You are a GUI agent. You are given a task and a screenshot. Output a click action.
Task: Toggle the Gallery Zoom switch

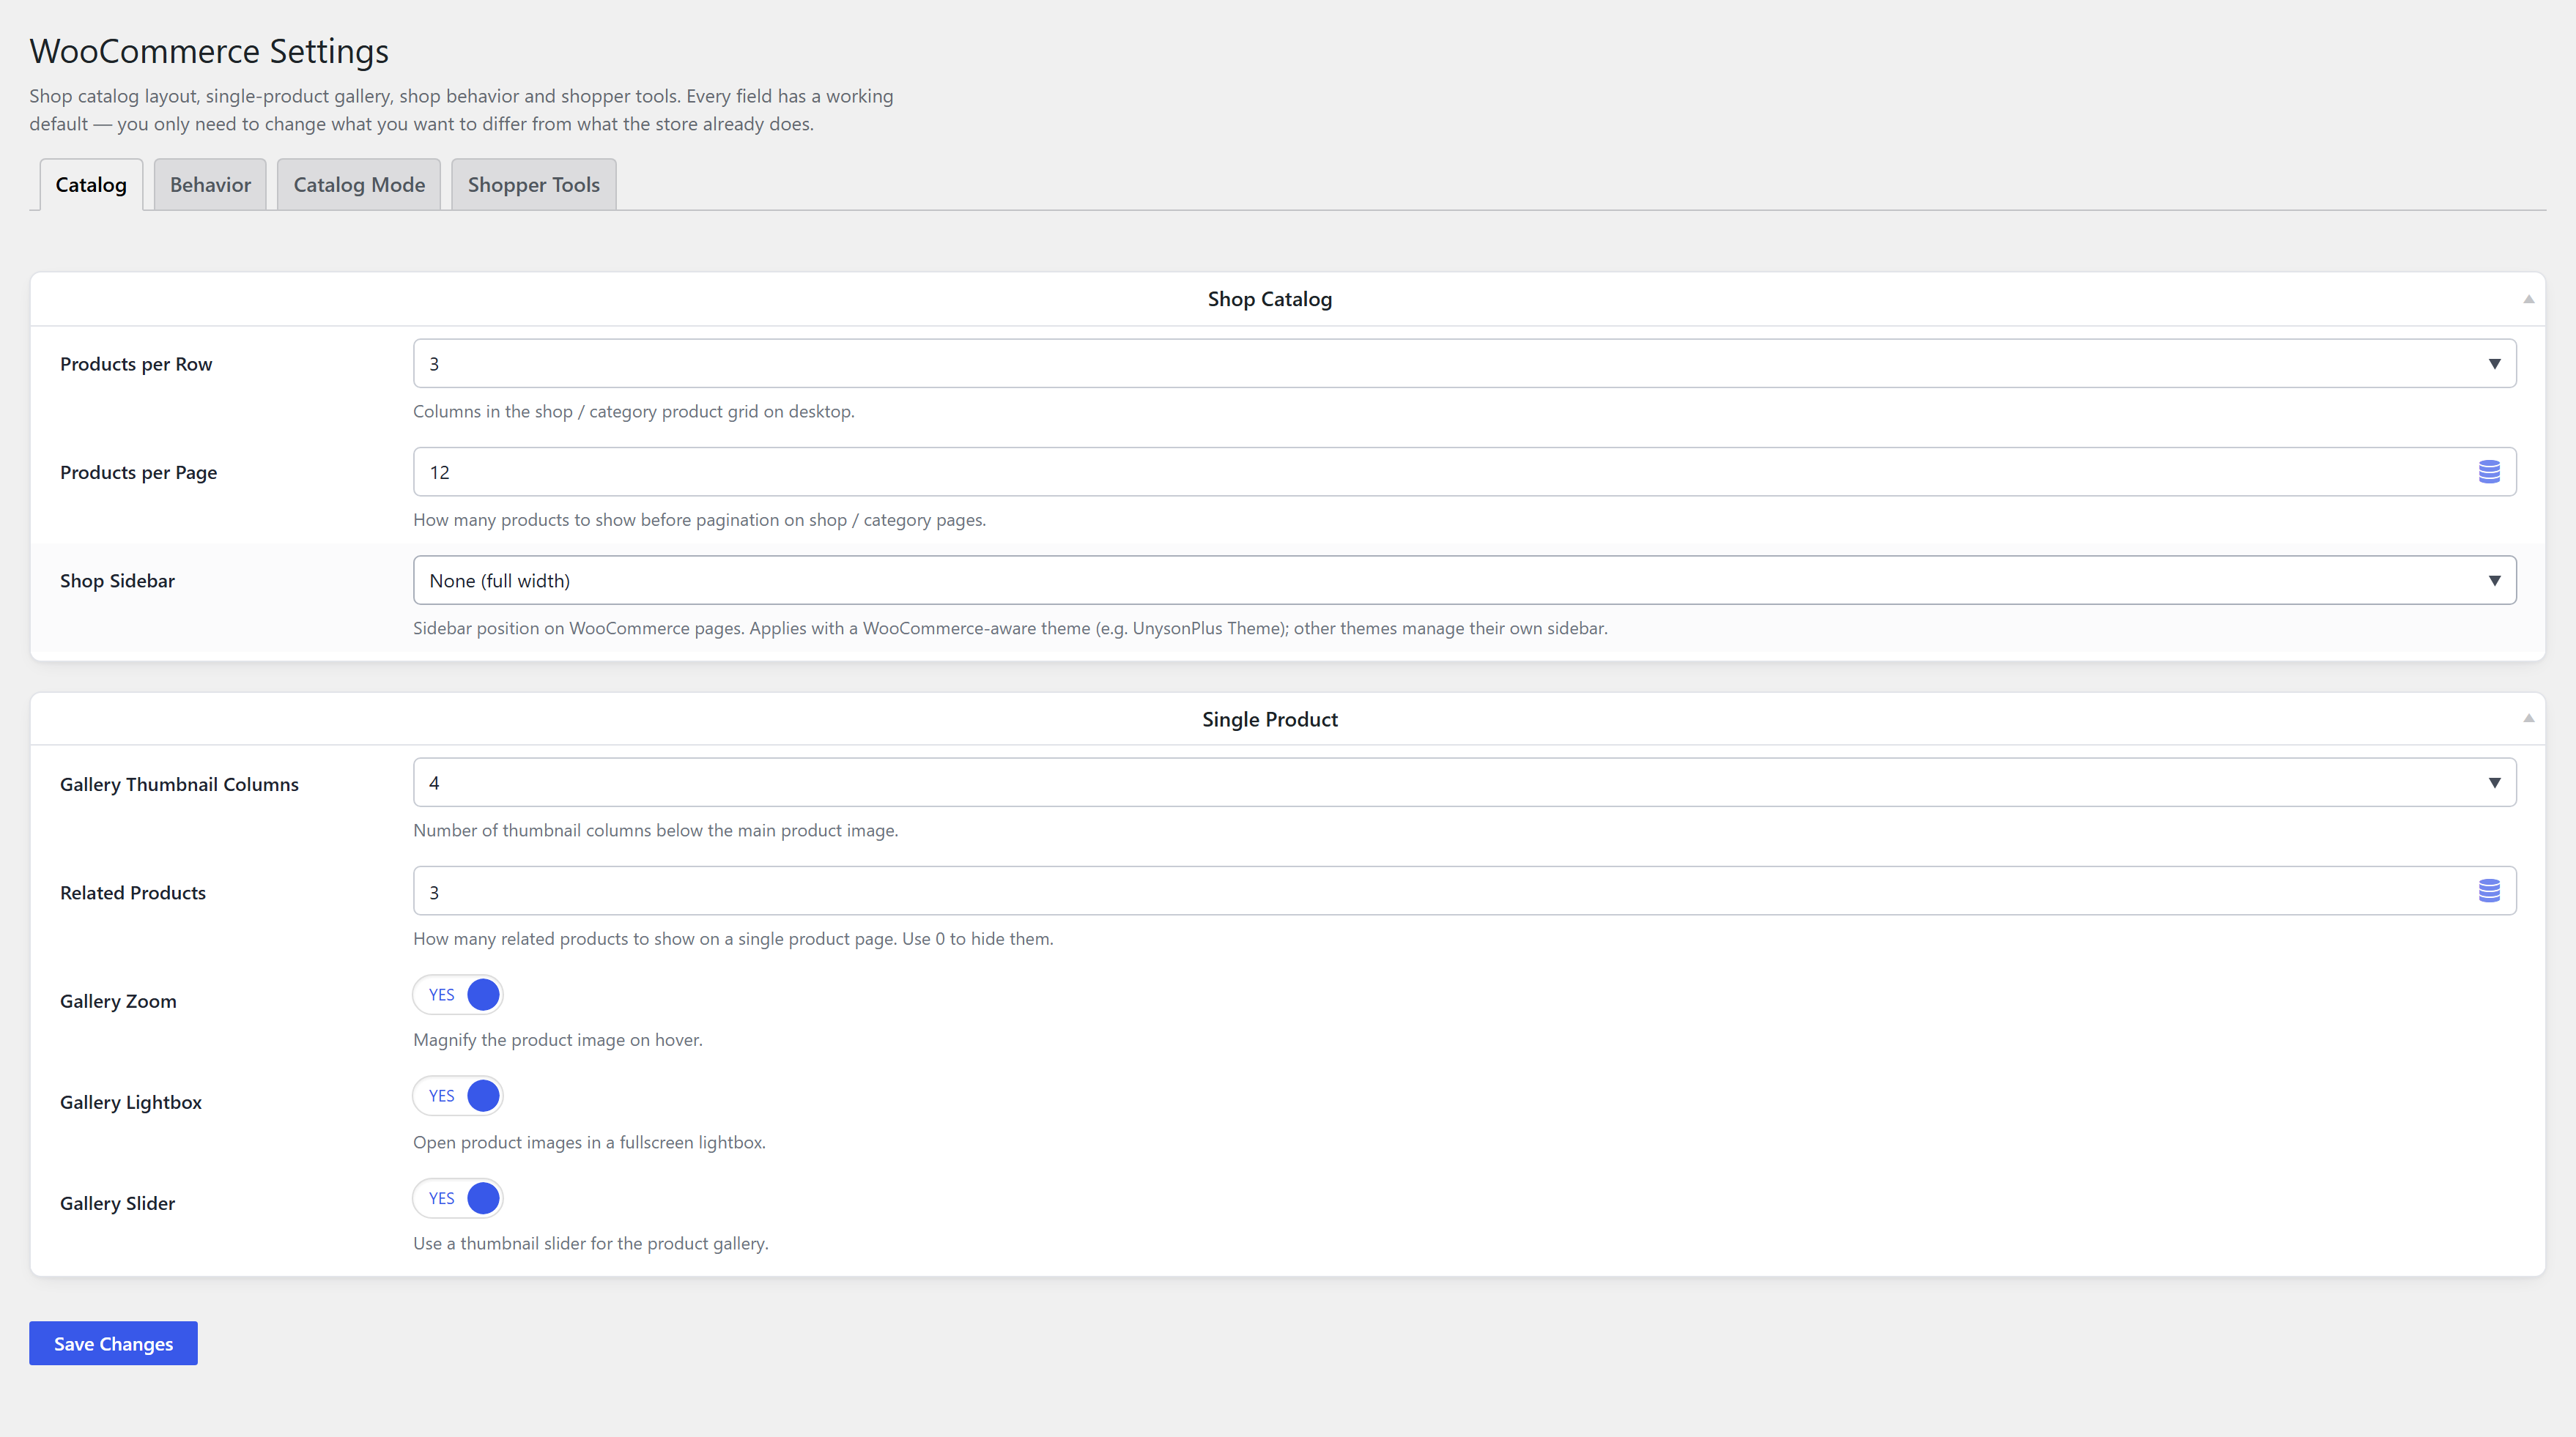pos(458,995)
